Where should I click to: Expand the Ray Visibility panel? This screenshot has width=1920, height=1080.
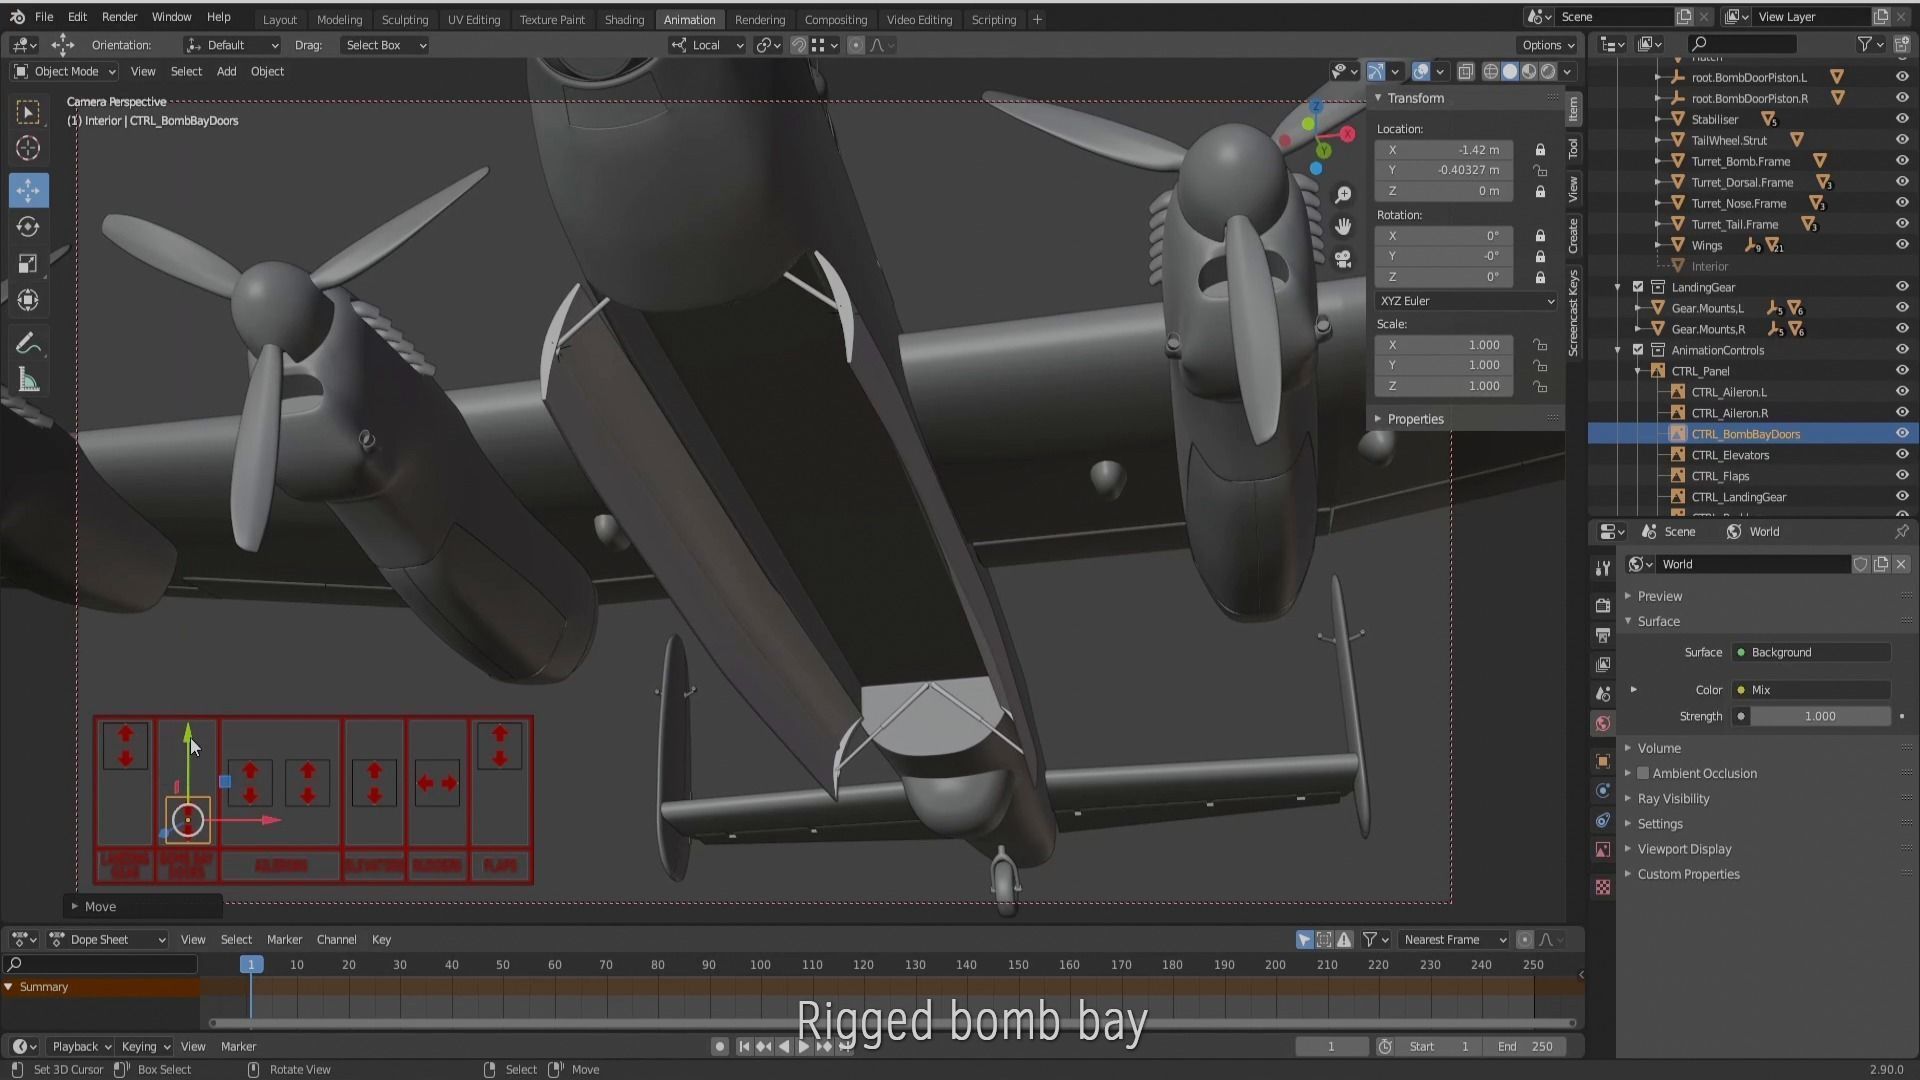pyautogui.click(x=1673, y=798)
